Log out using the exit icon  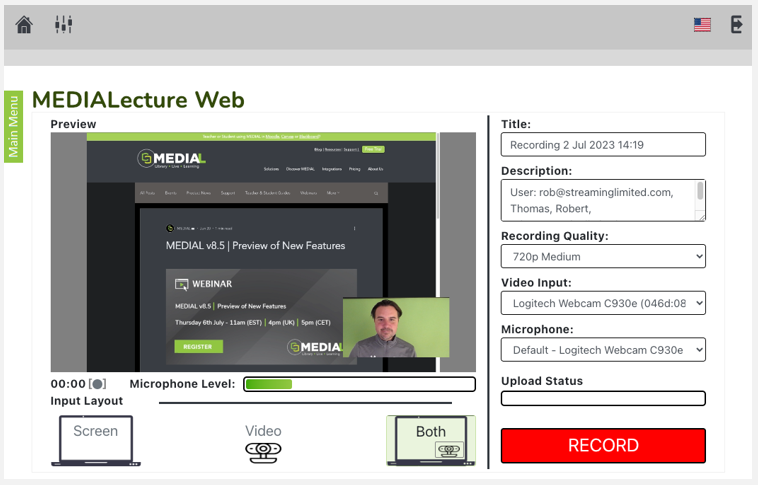pyautogui.click(x=736, y=24)
